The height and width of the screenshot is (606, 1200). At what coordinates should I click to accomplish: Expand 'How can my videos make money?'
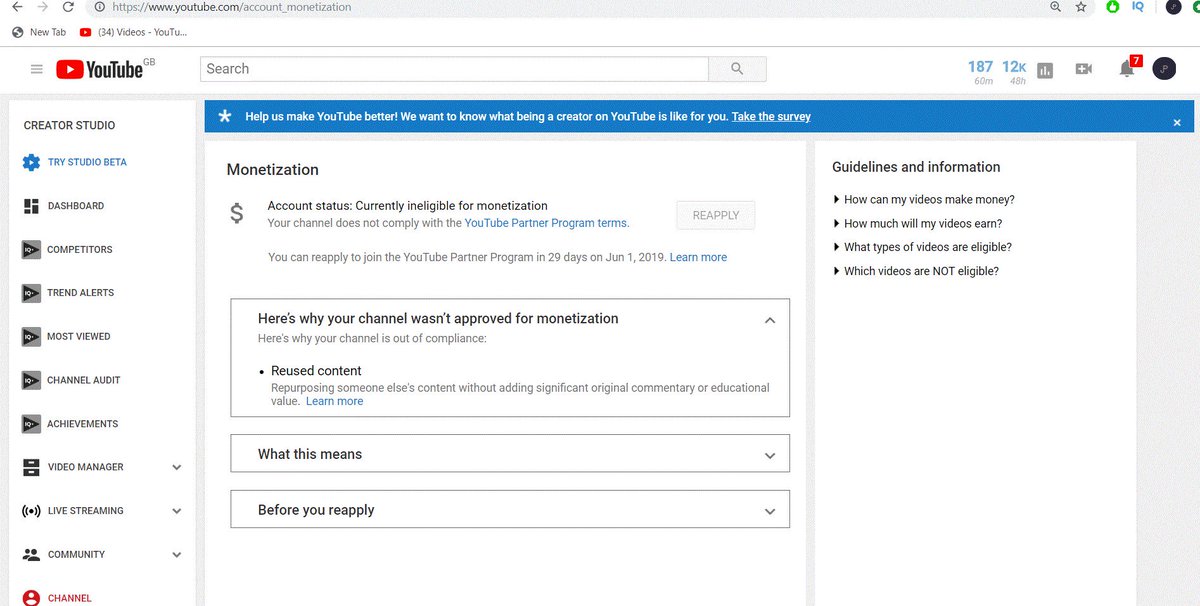point(923,200)
